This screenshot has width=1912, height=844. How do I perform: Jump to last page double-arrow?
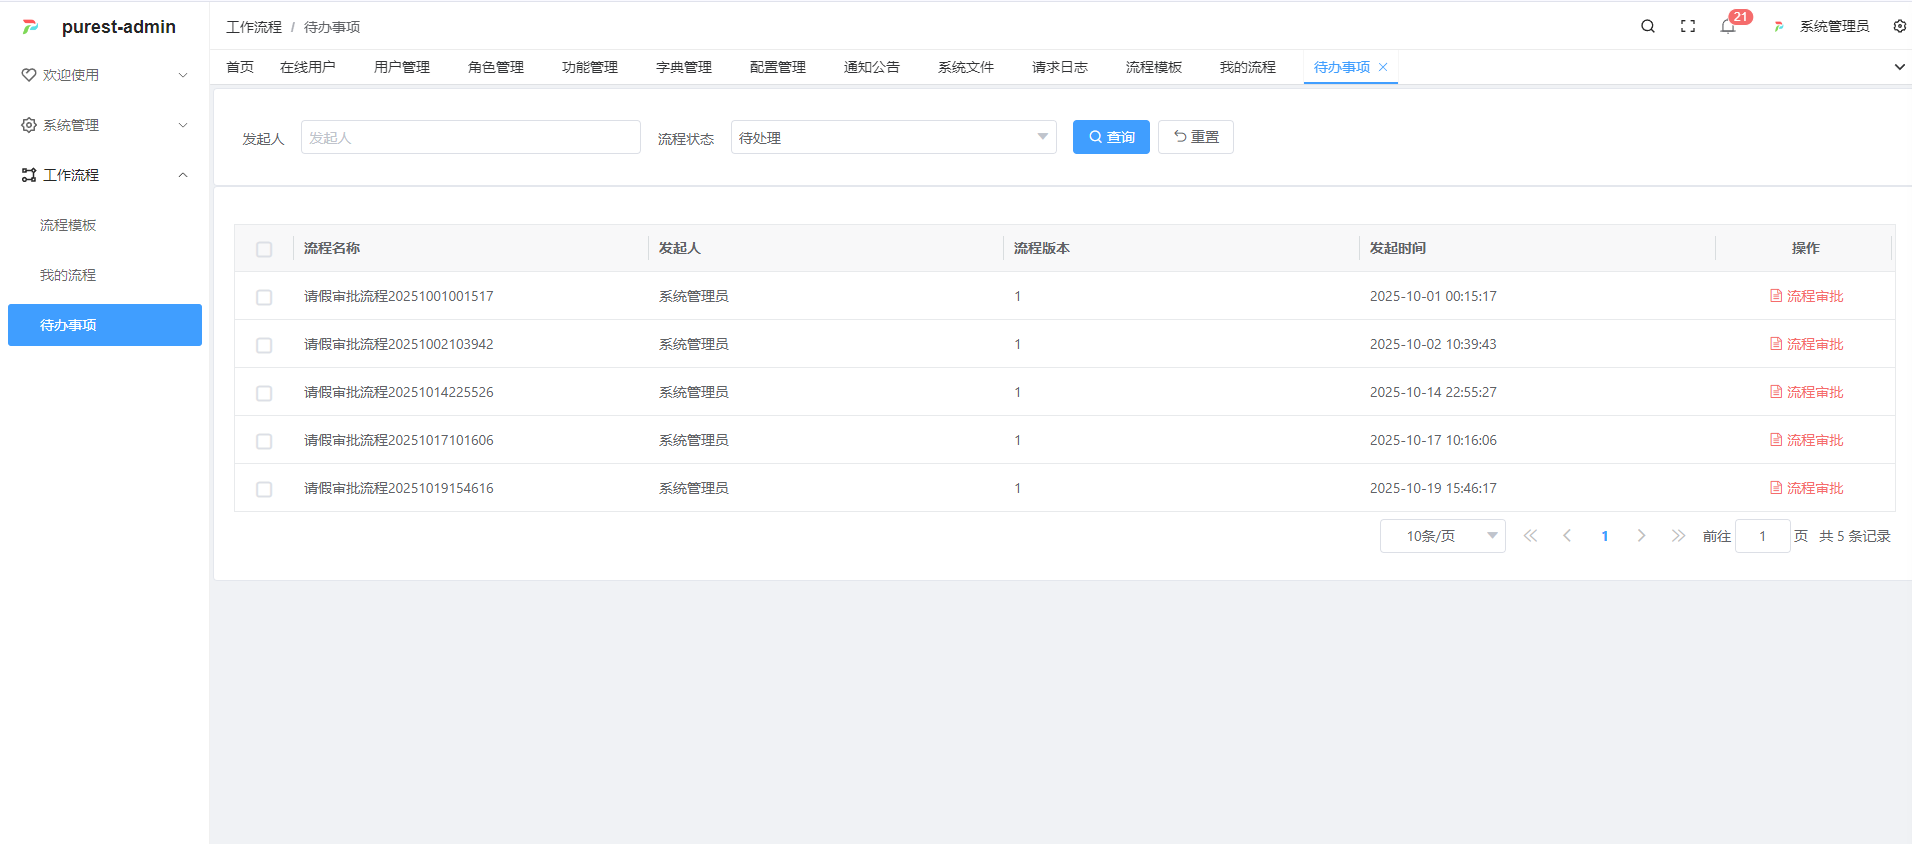pos(1678,536)
